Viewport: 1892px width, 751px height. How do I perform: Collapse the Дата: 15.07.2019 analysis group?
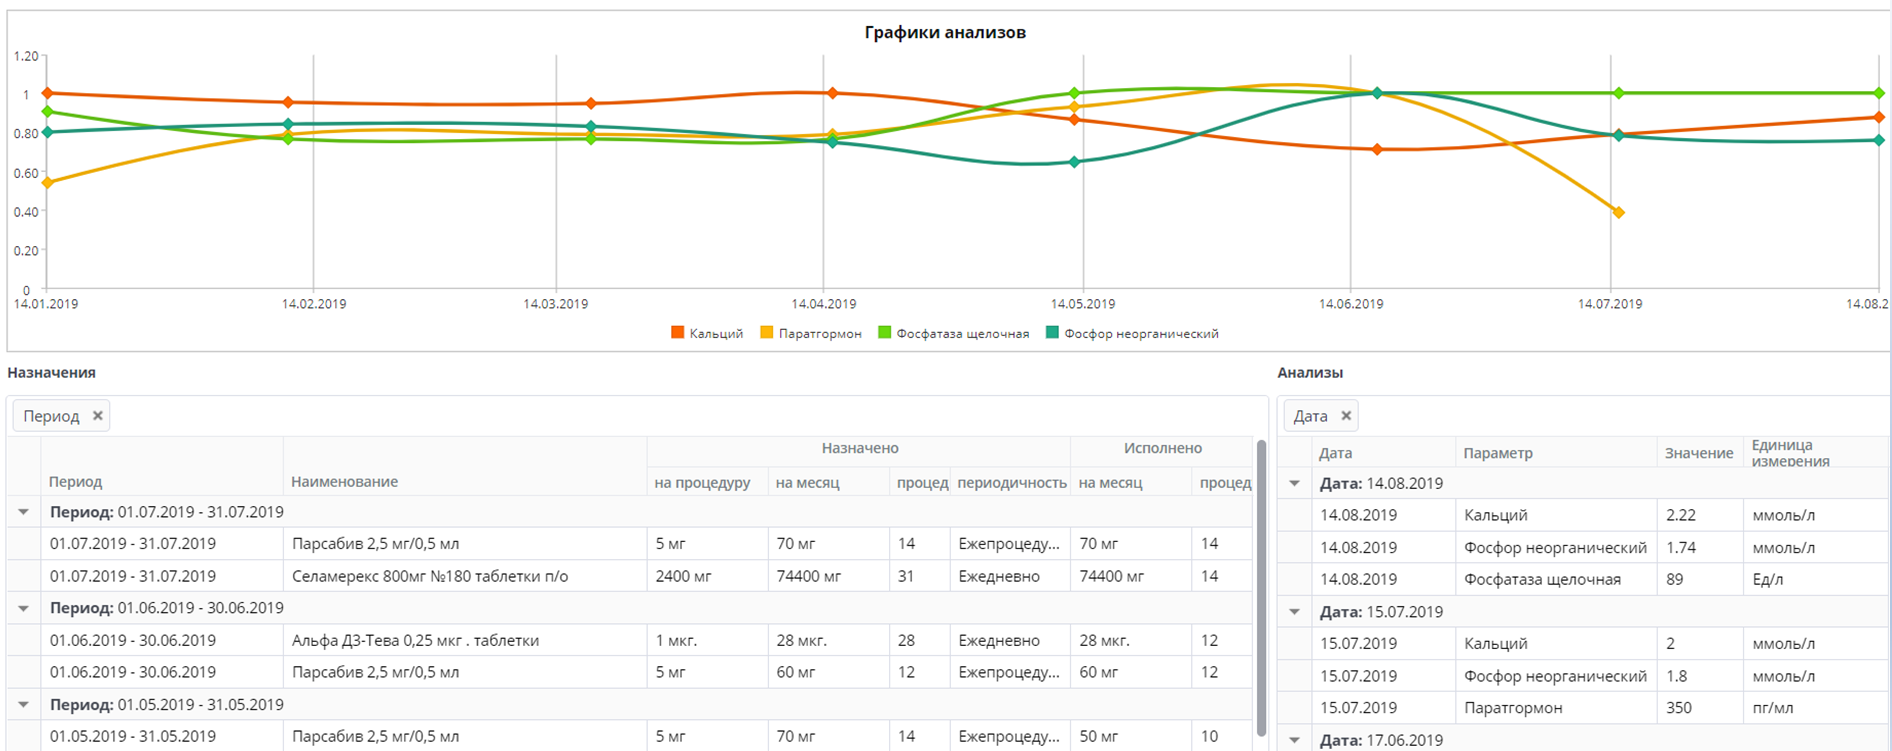pyautogui.click(x=1294, y=611)
